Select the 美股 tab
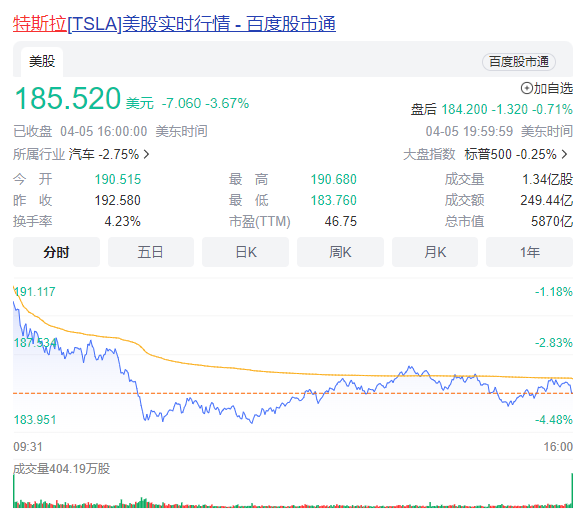The height and width of the screenshot is (519, 586). point(42,62)
